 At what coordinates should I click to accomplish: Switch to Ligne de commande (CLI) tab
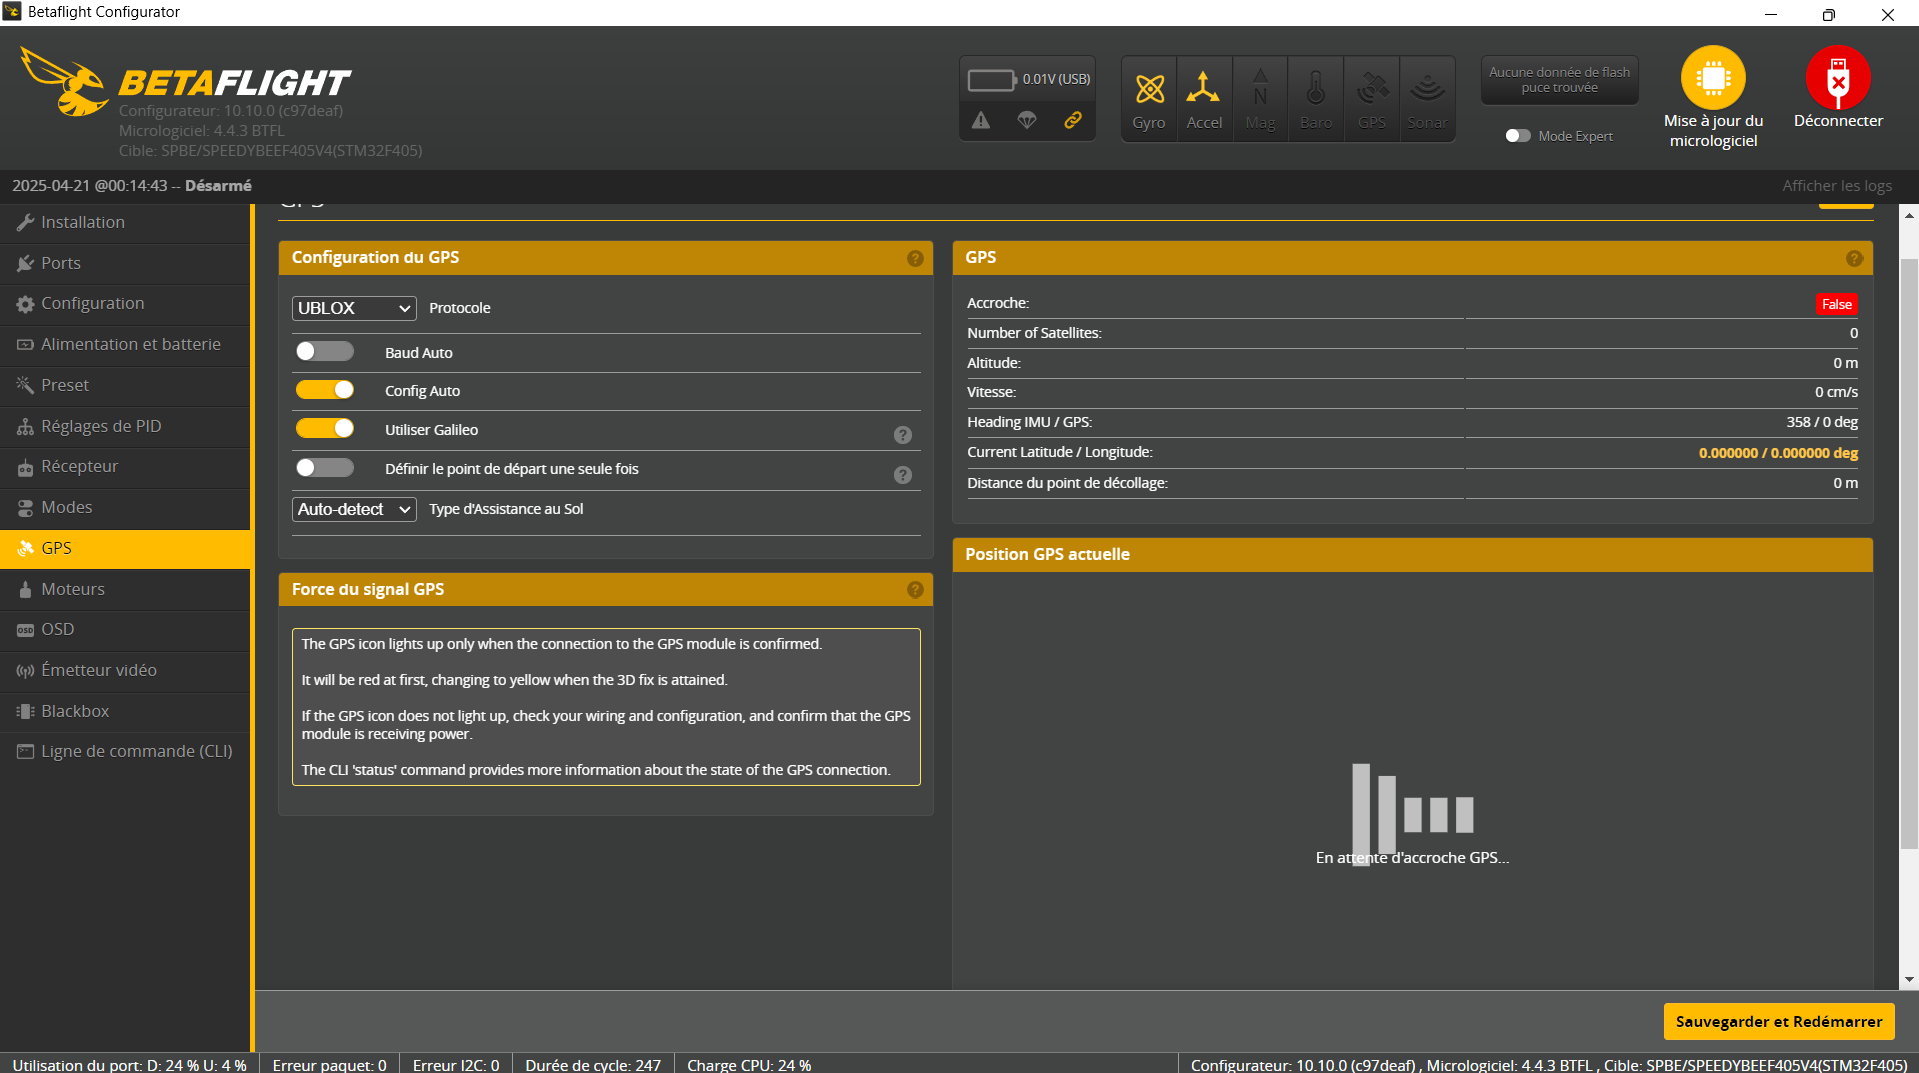click(136, 751)
